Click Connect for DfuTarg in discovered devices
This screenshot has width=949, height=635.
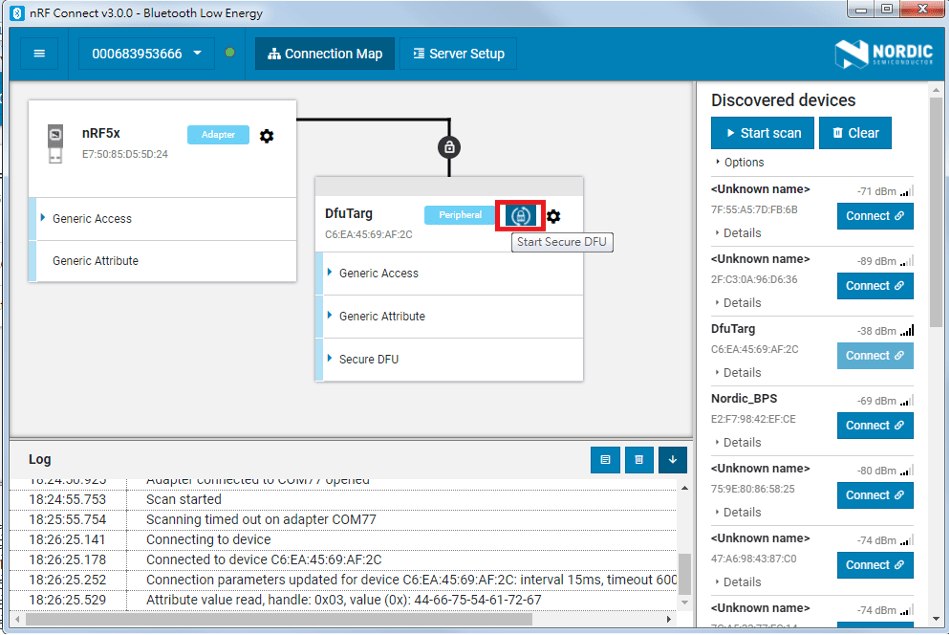pos(875,355)
